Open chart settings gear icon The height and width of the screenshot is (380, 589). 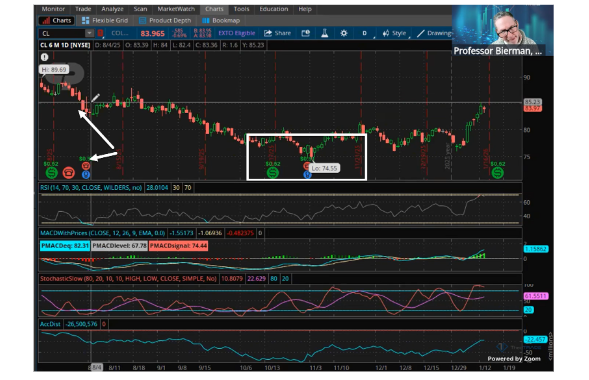344,33
